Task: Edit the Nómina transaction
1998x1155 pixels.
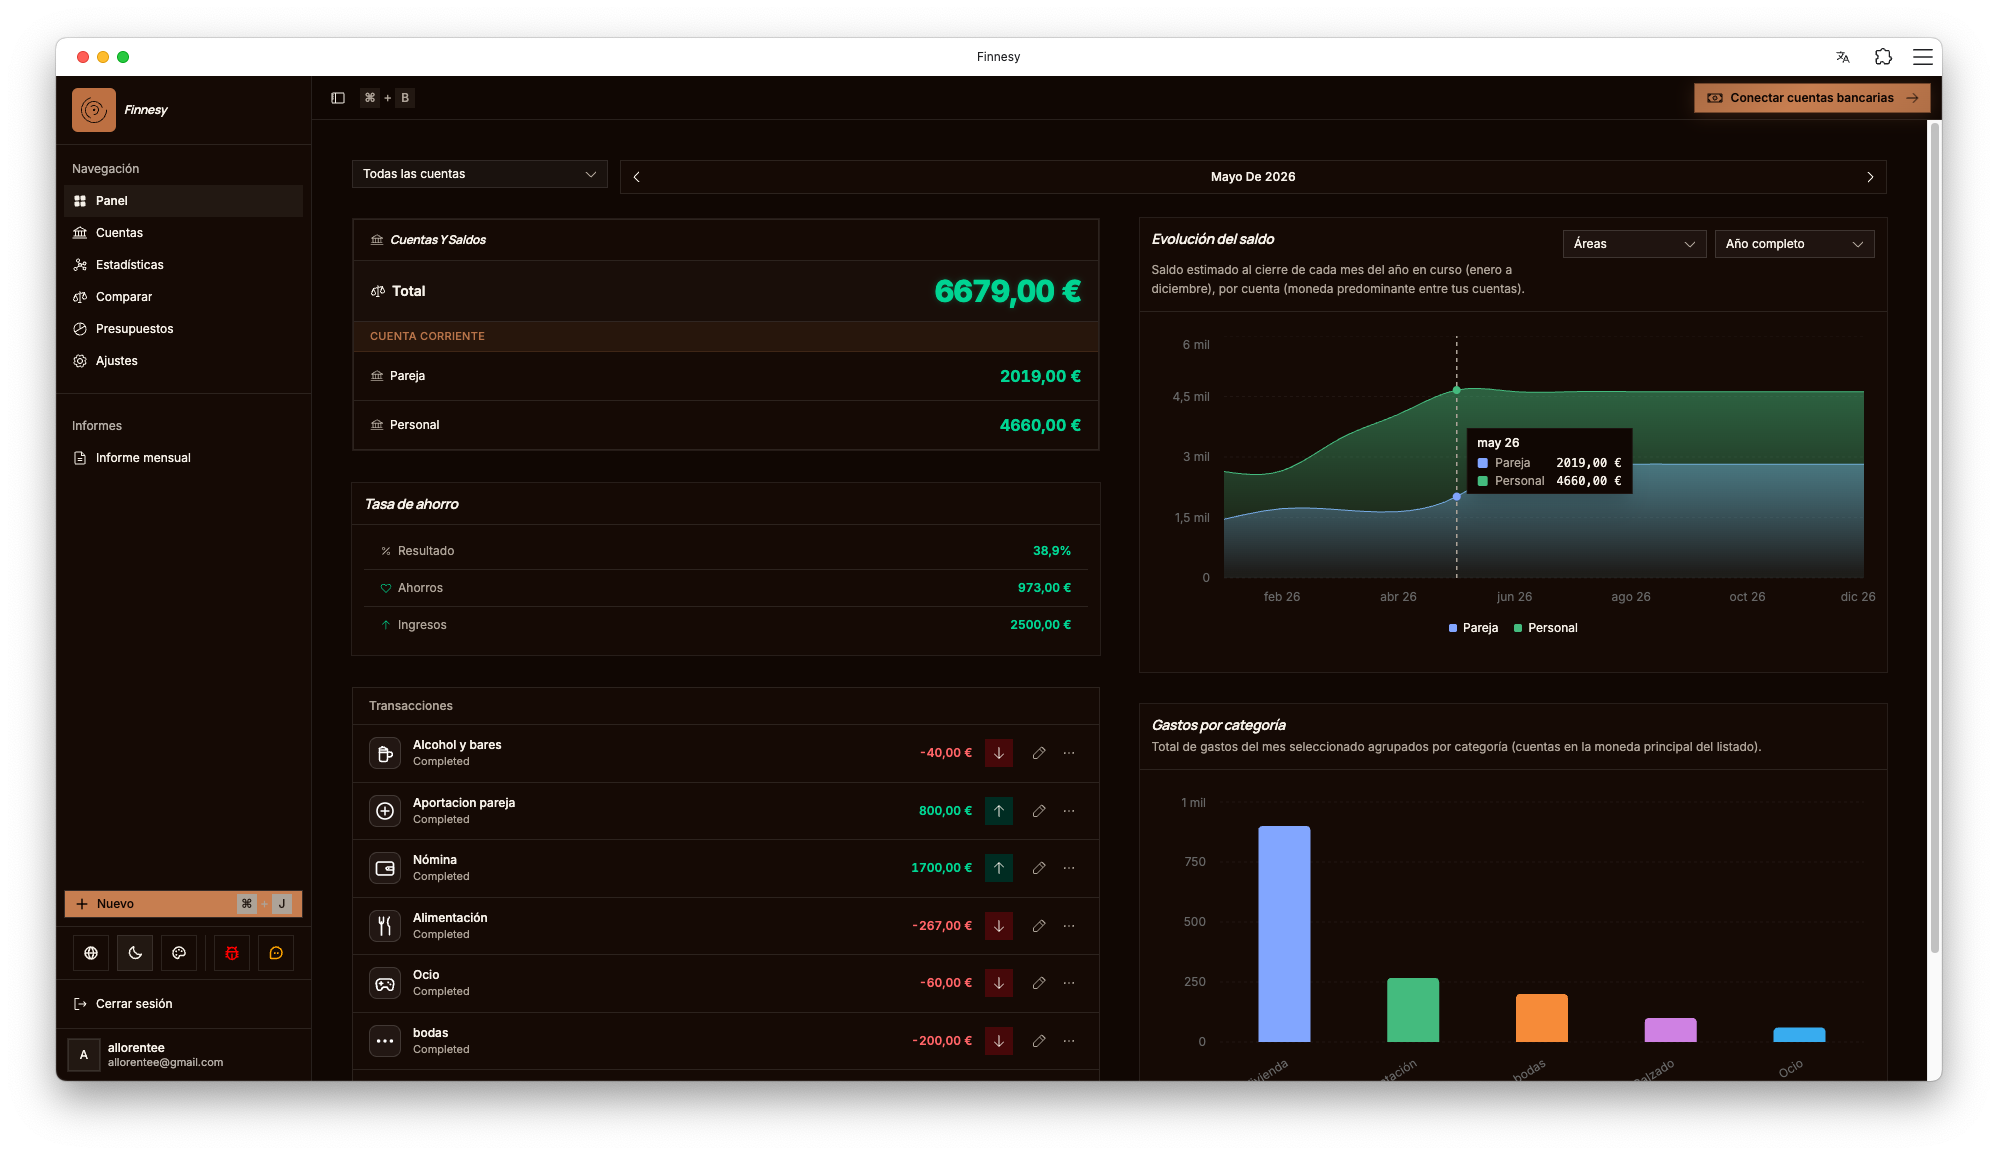Action: click(x=1039, y=868)
